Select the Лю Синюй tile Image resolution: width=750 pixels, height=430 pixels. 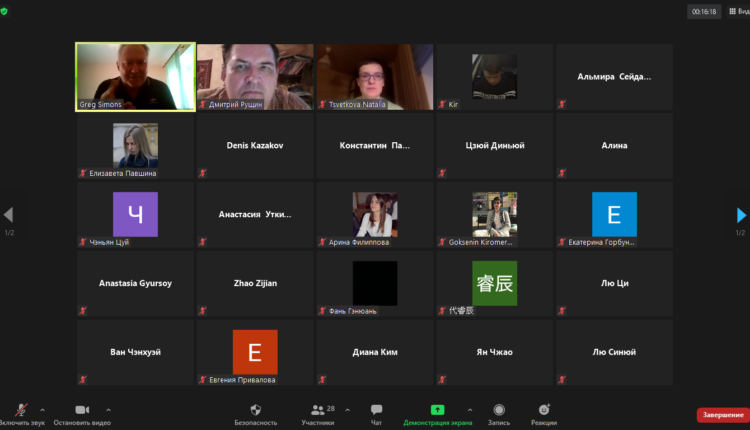[x=614, y=352]
